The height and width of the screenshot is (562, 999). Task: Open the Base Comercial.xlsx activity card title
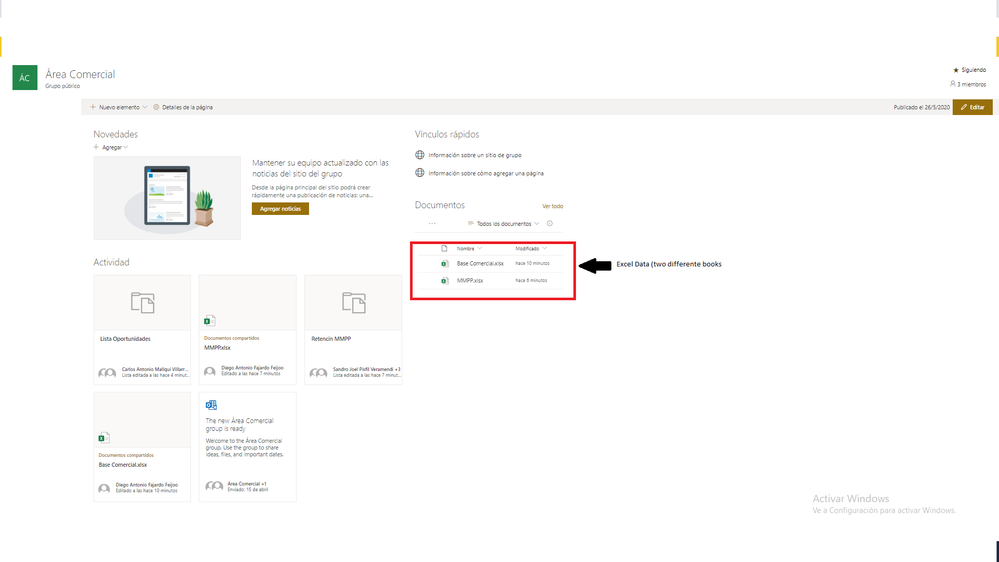[x=122, y=465]
